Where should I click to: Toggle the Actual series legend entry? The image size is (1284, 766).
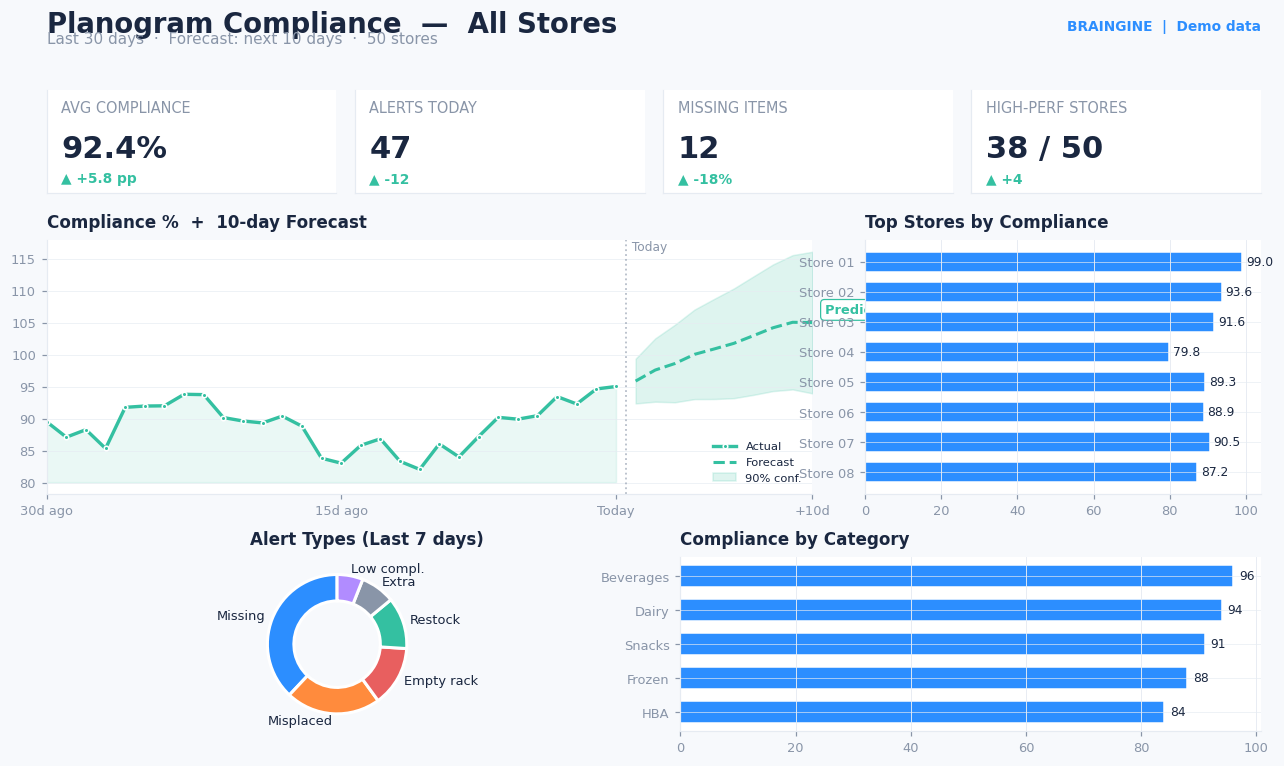tap(746, 447)
